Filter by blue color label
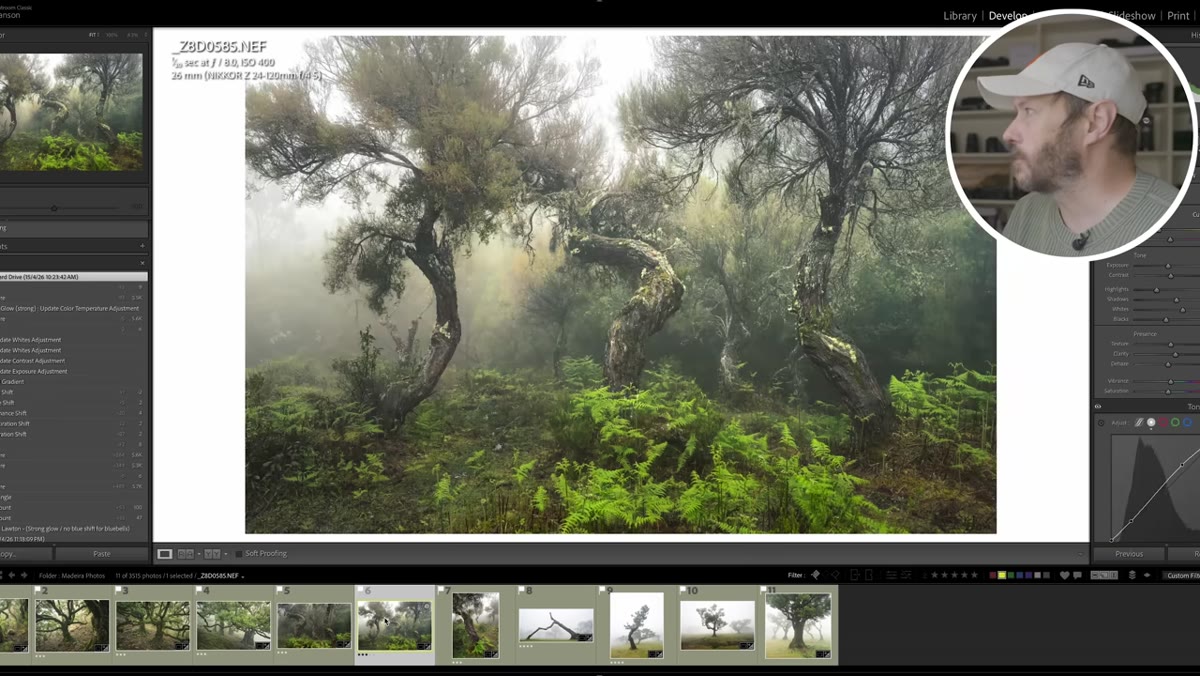This screenshot has width=1200, height=676. pyautogui.click(x=1020, y=575)
